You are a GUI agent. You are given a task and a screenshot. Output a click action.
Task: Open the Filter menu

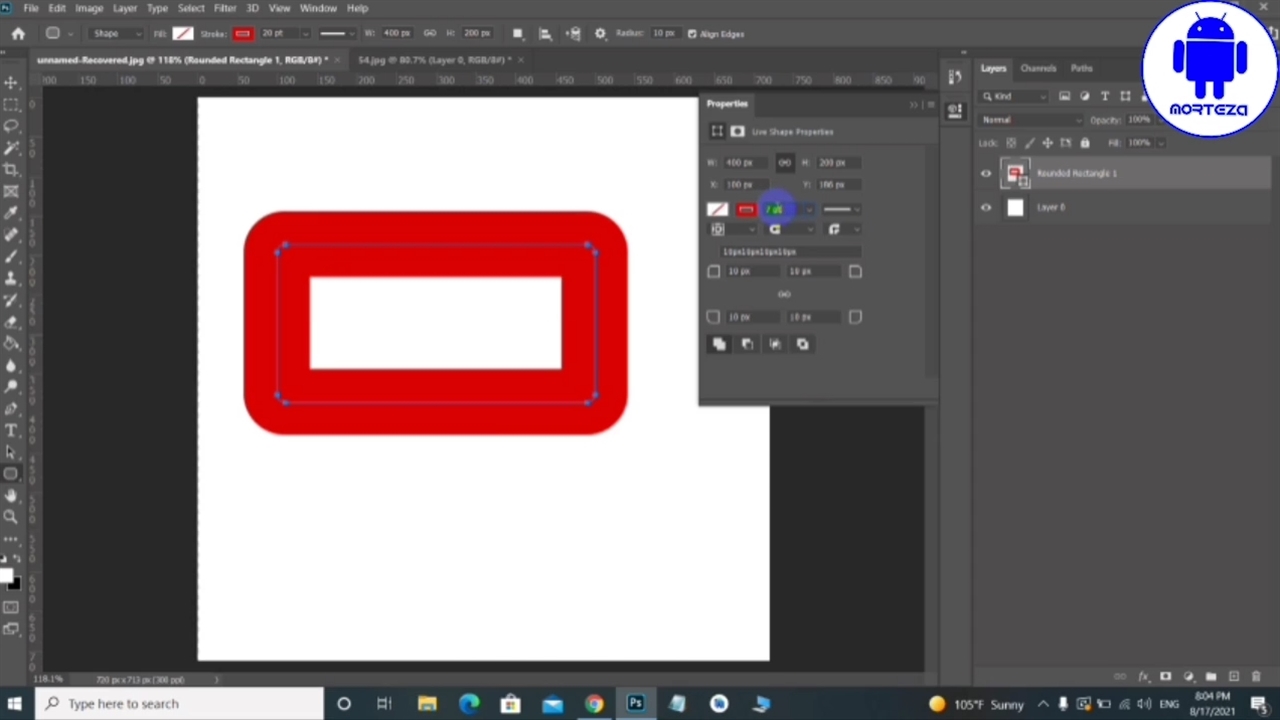coord(224,8)
